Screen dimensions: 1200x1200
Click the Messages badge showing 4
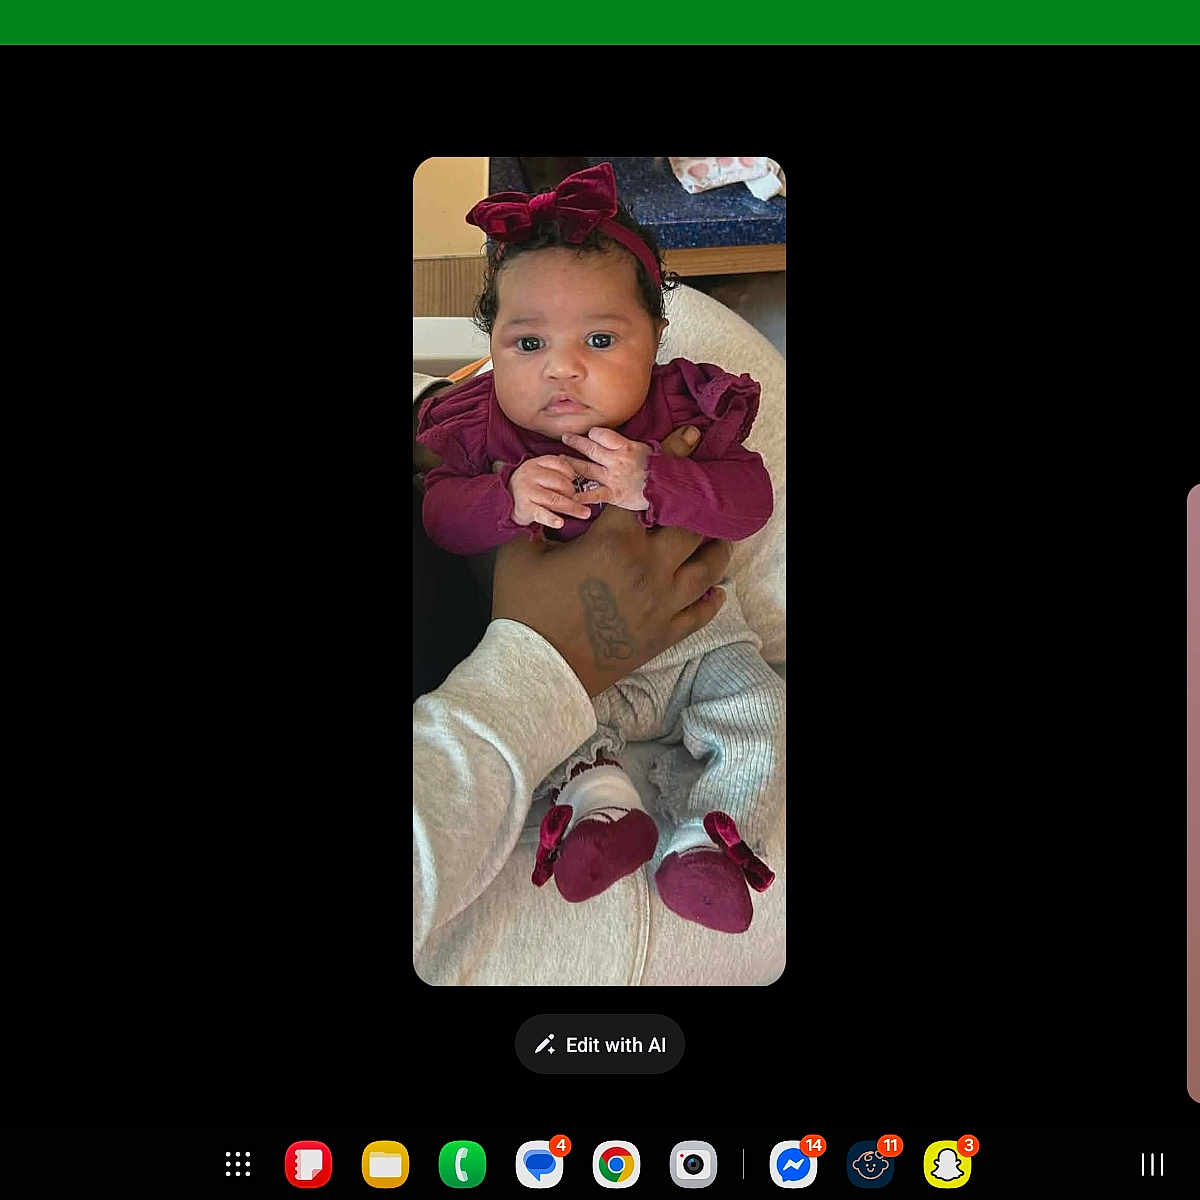coord(560,1145)
